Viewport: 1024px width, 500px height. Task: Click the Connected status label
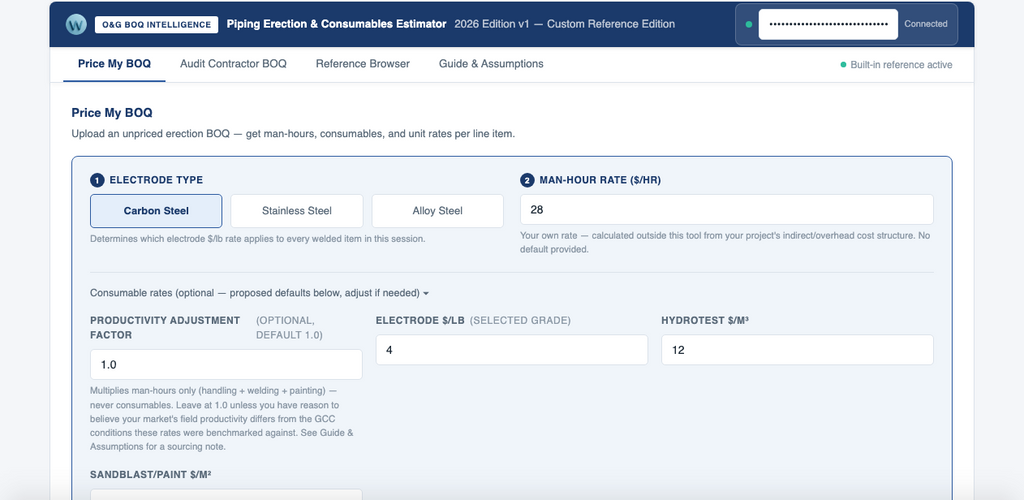tap(925, 24)
